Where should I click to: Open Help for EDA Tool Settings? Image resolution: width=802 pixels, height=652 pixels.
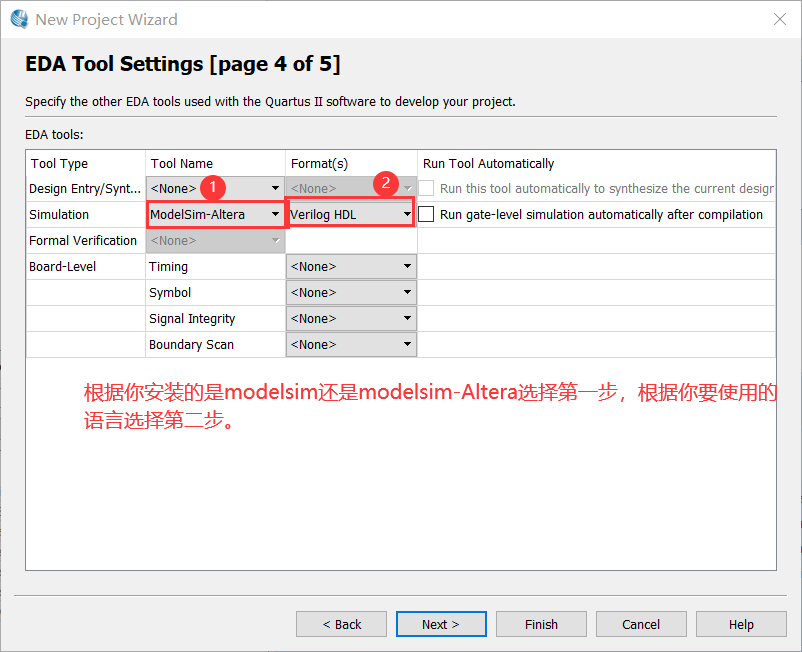click(741, 624)
